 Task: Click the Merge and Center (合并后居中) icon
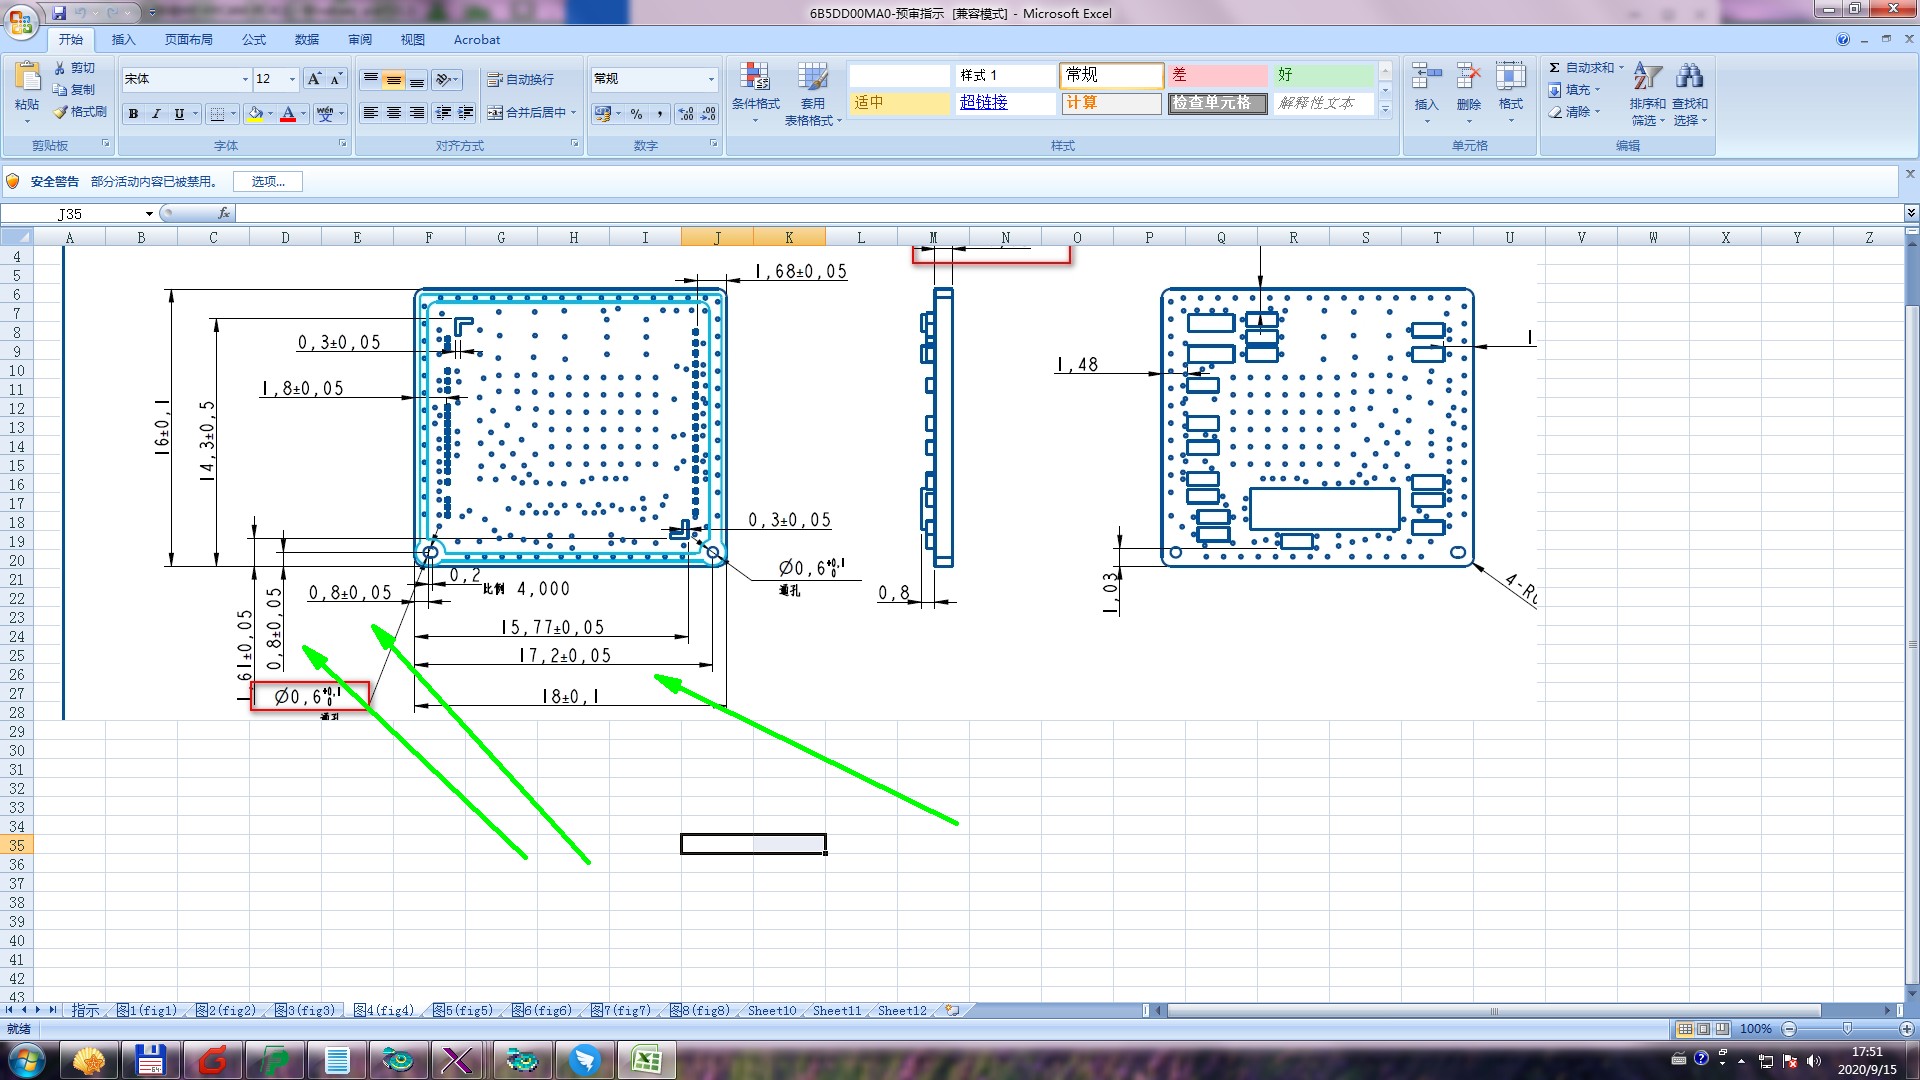tap(496, 113)
